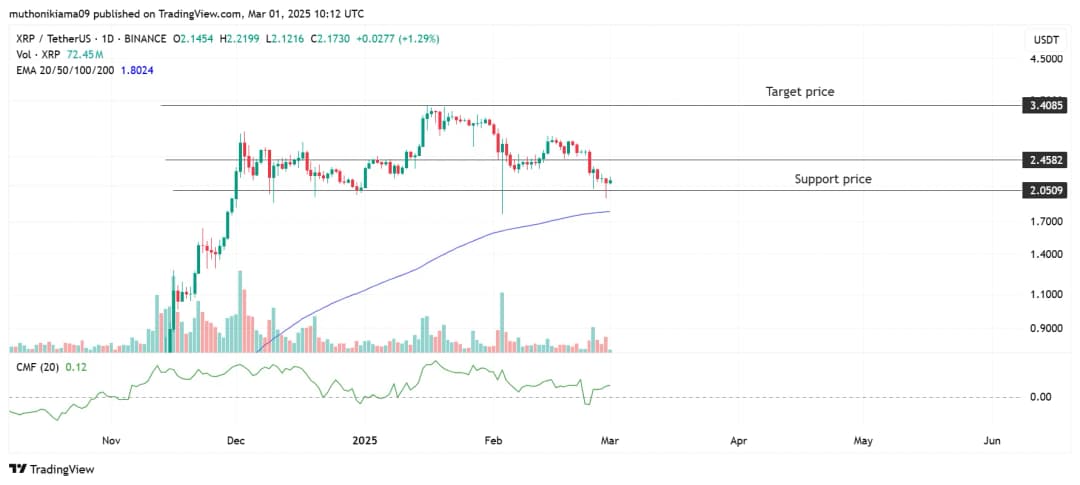This screenshot has width=1080, height=485.
Task: Click the 2025 label on time axis
Action: [x=364, y=440]
